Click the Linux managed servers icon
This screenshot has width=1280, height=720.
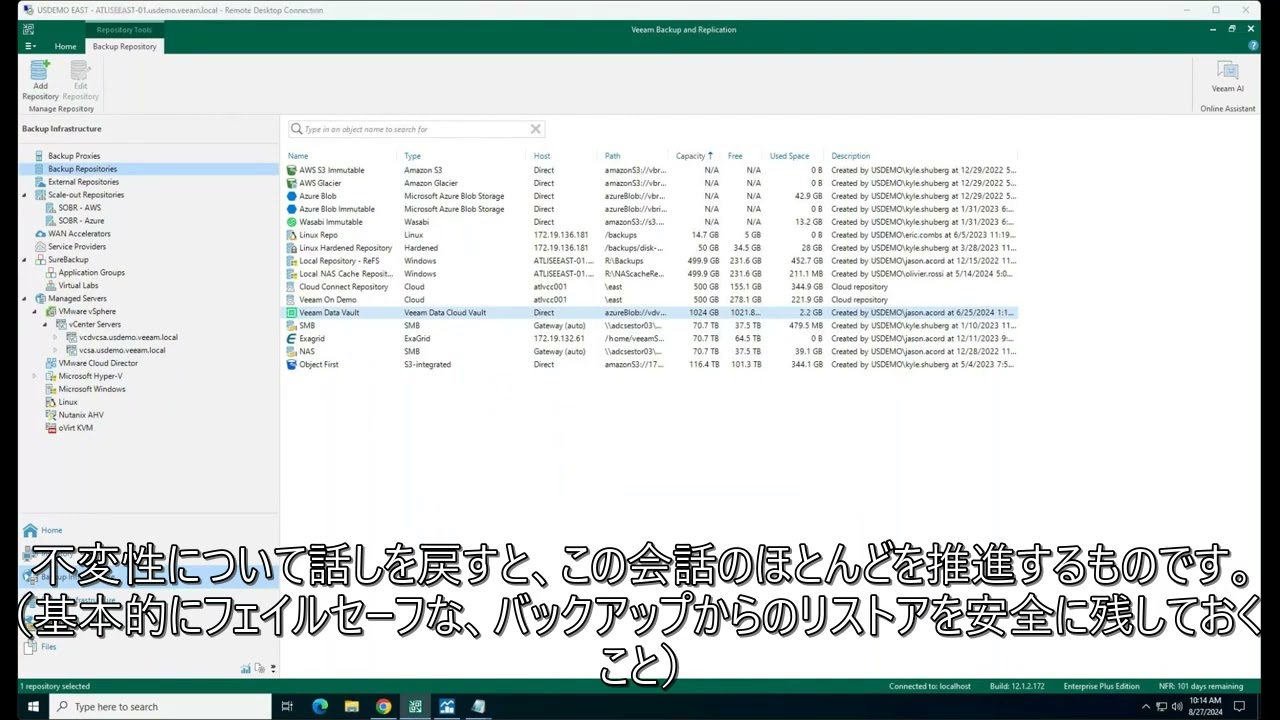[x=50, y=402]
